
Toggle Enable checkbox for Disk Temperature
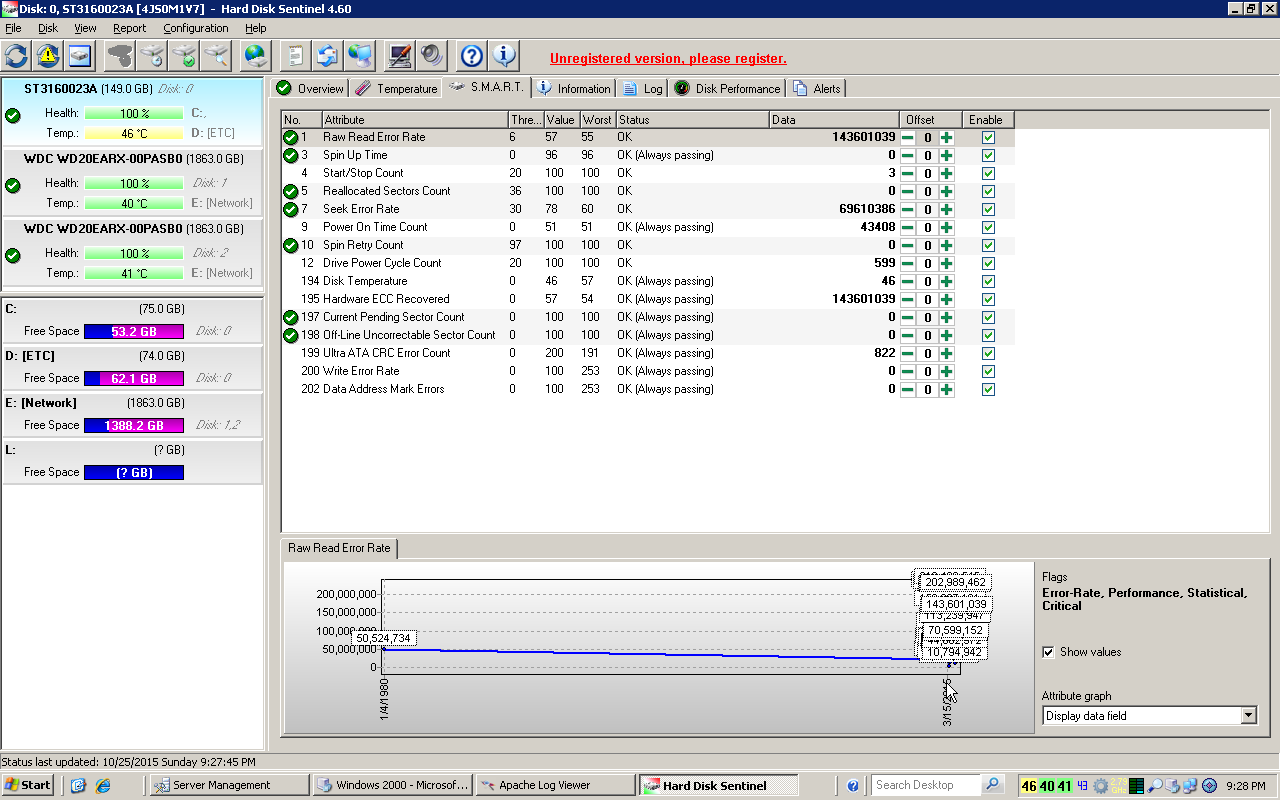[x=988, y=281]
